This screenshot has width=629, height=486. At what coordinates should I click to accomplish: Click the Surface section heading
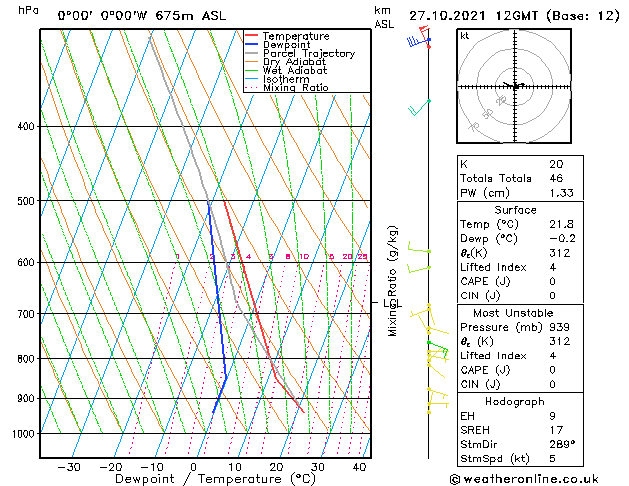click(515, 211)
